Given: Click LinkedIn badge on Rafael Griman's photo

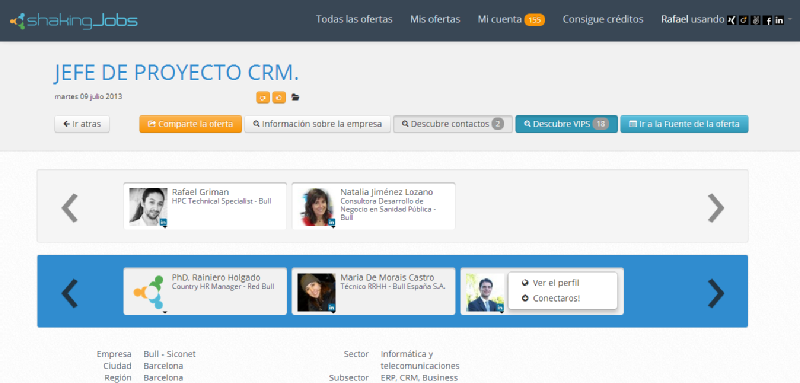Looking at the screenshot, I should coord(163,222).
